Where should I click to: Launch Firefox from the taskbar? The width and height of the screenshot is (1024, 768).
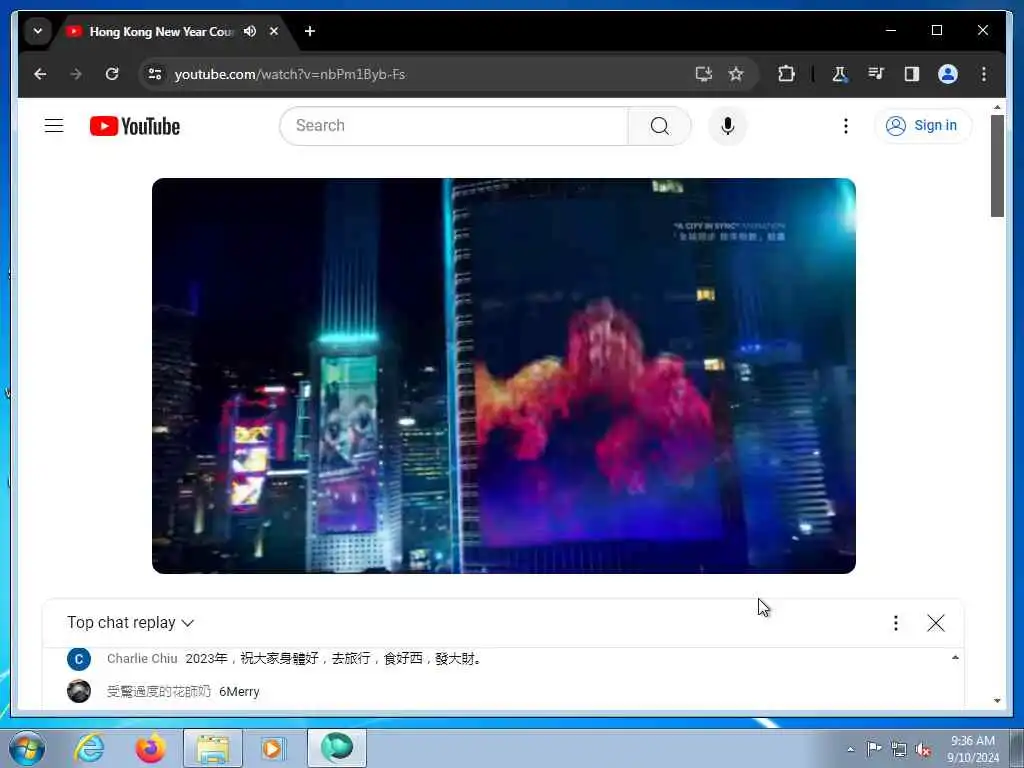150,748
